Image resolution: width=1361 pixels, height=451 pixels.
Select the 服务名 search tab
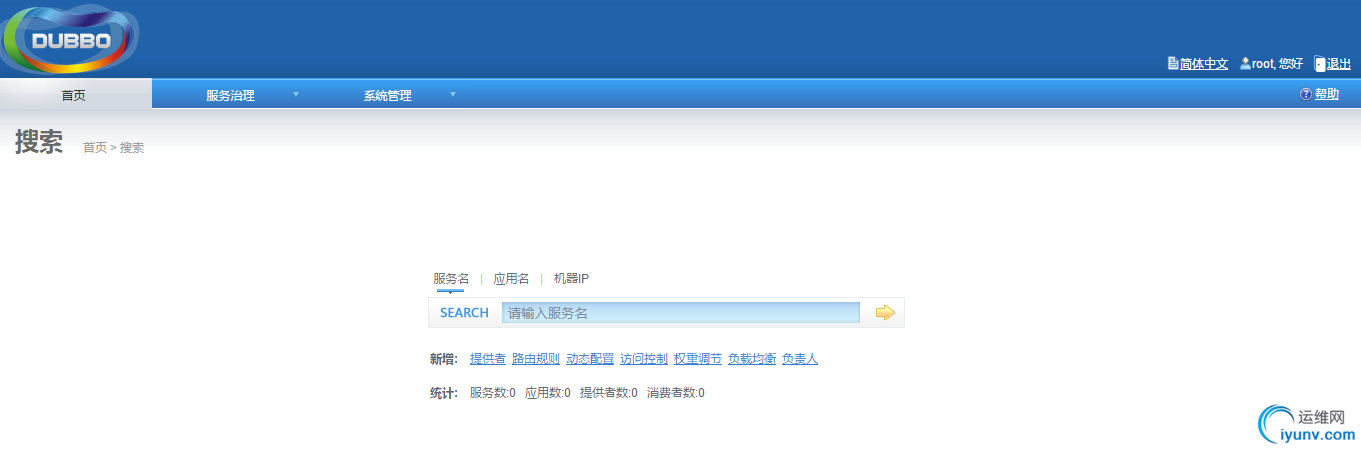point(451,279)
